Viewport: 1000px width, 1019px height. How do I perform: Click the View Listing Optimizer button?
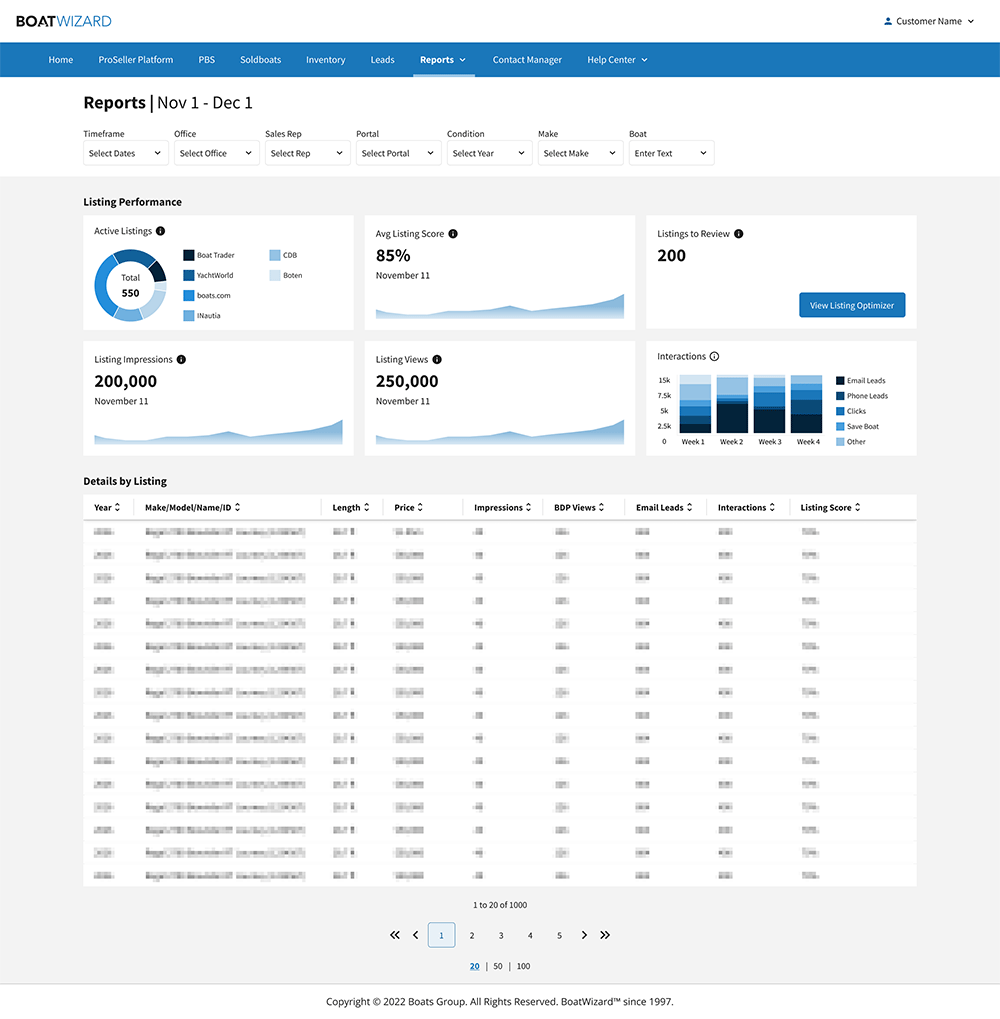[852, 304]
